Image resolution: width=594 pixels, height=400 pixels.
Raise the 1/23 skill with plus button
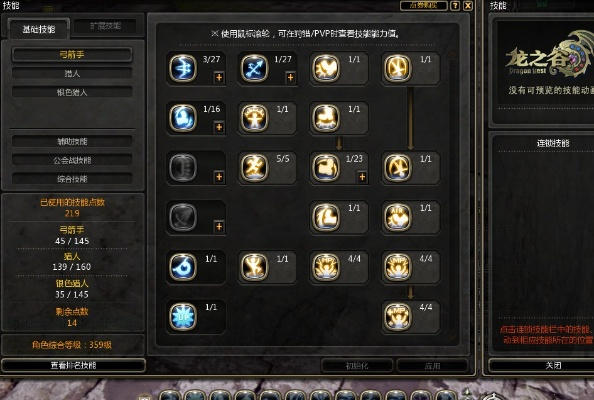pyautogui.click(x=362, y=177)
